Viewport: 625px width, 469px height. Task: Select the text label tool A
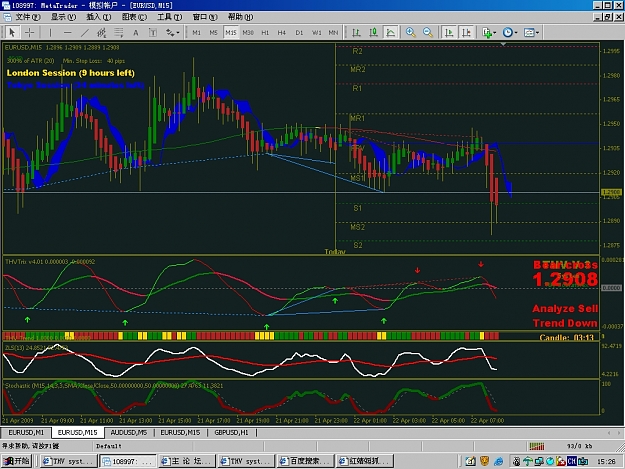[136, 32]
